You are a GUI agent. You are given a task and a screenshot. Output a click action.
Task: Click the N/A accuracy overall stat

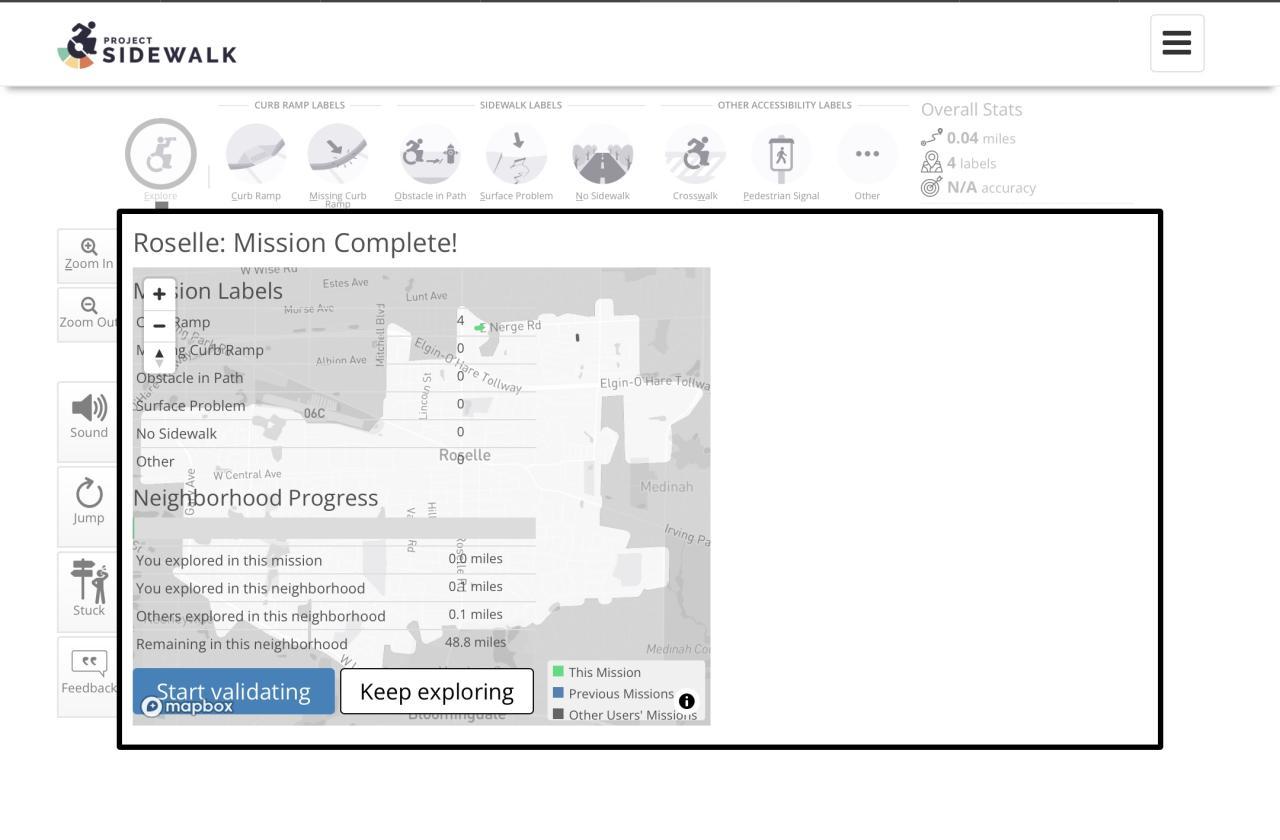tap(979, 187)
